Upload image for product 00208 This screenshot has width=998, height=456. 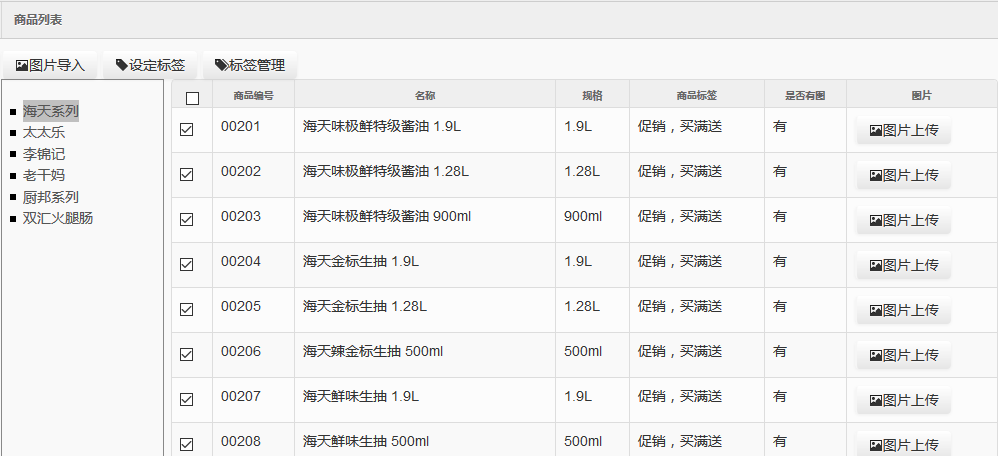tap(904, 445)
